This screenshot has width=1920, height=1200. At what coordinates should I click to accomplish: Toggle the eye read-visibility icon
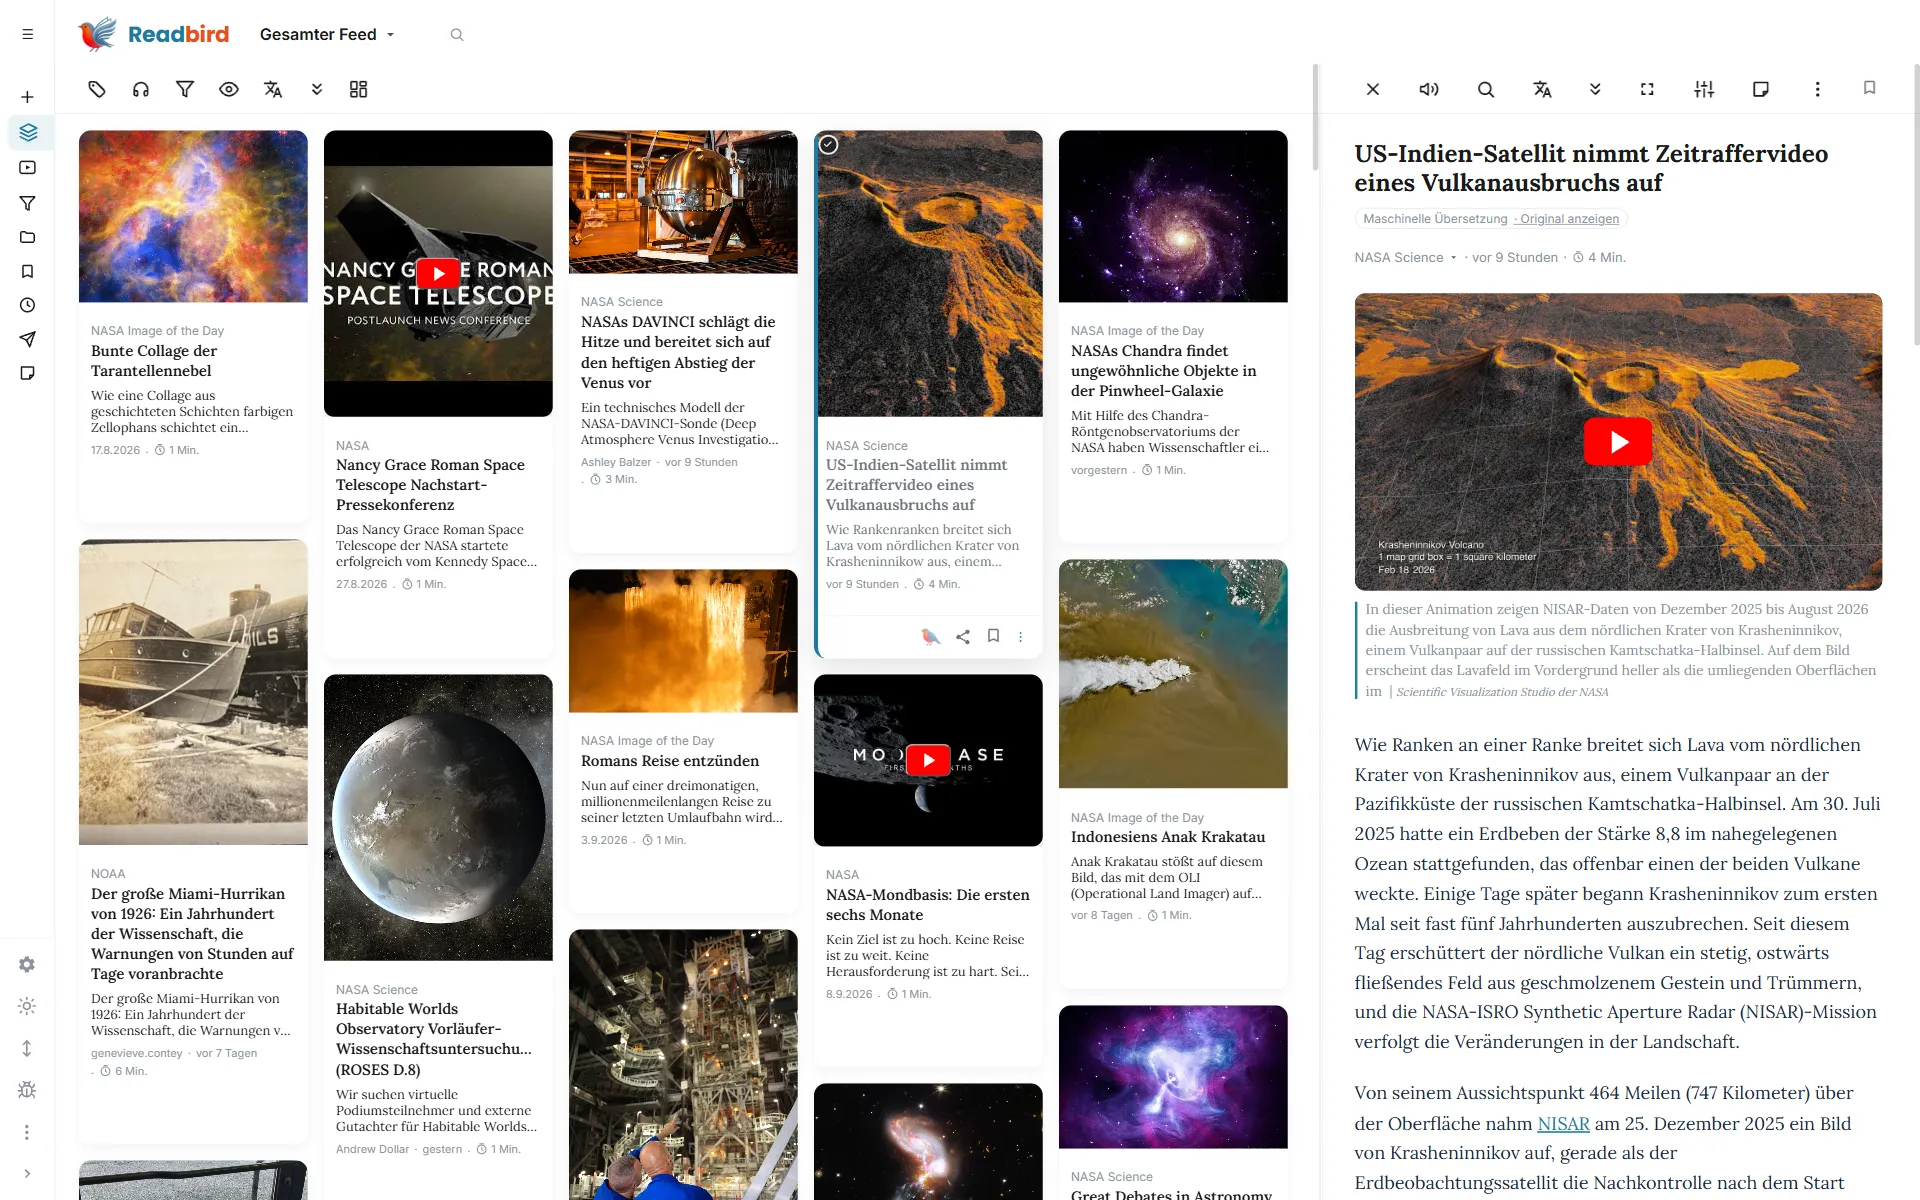point(229,89)
